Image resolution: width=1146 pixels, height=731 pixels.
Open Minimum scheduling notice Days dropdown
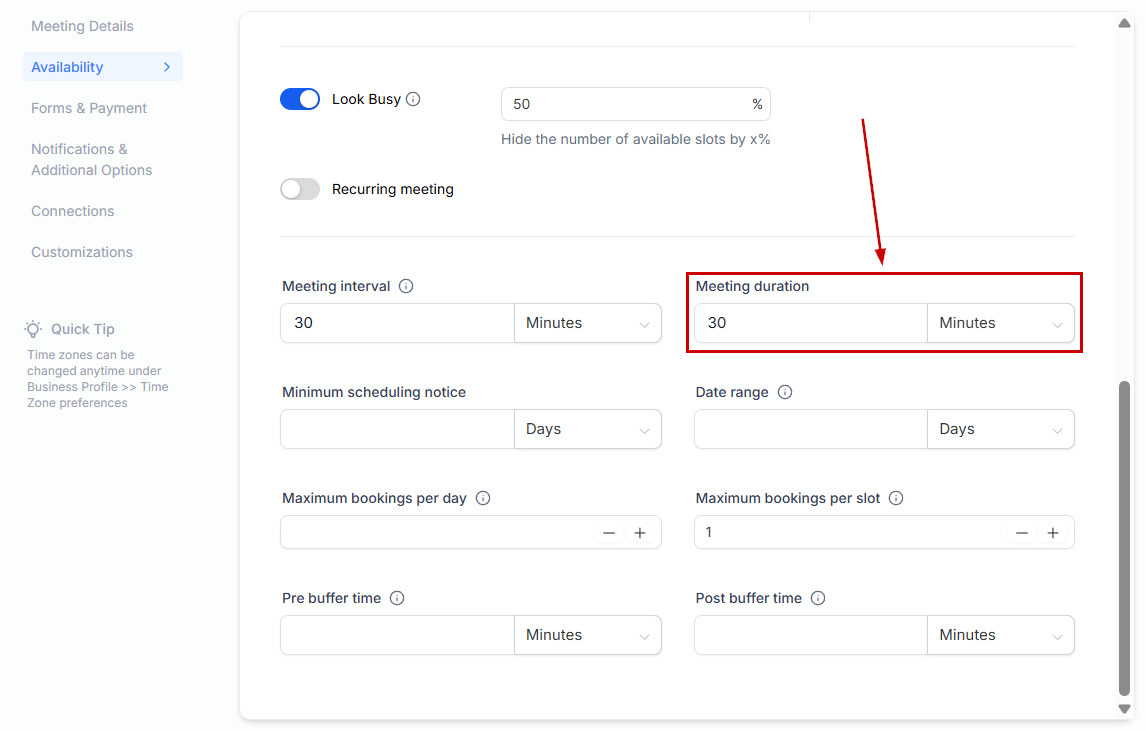click(587, 429)
